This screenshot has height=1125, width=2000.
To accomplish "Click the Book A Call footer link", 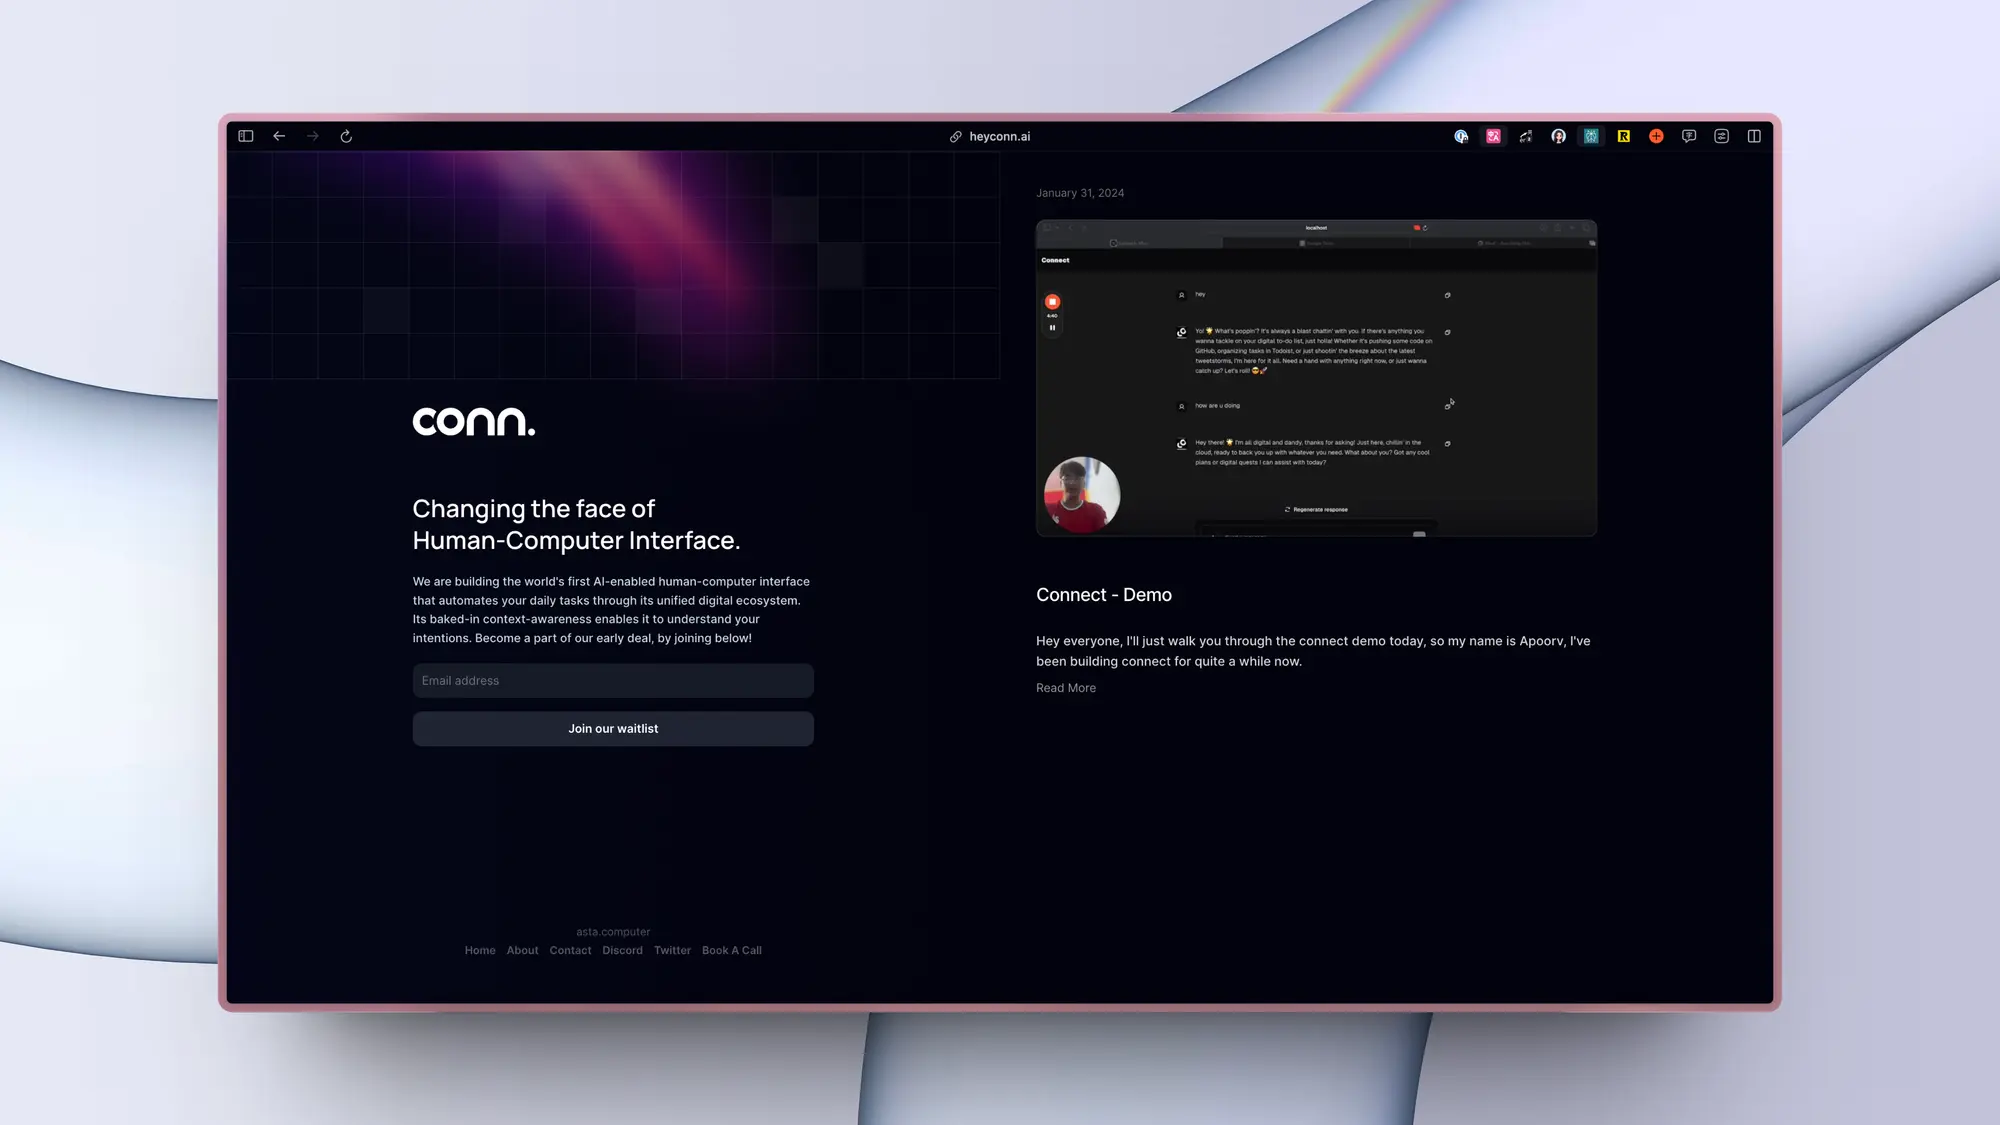I will 731,949.
